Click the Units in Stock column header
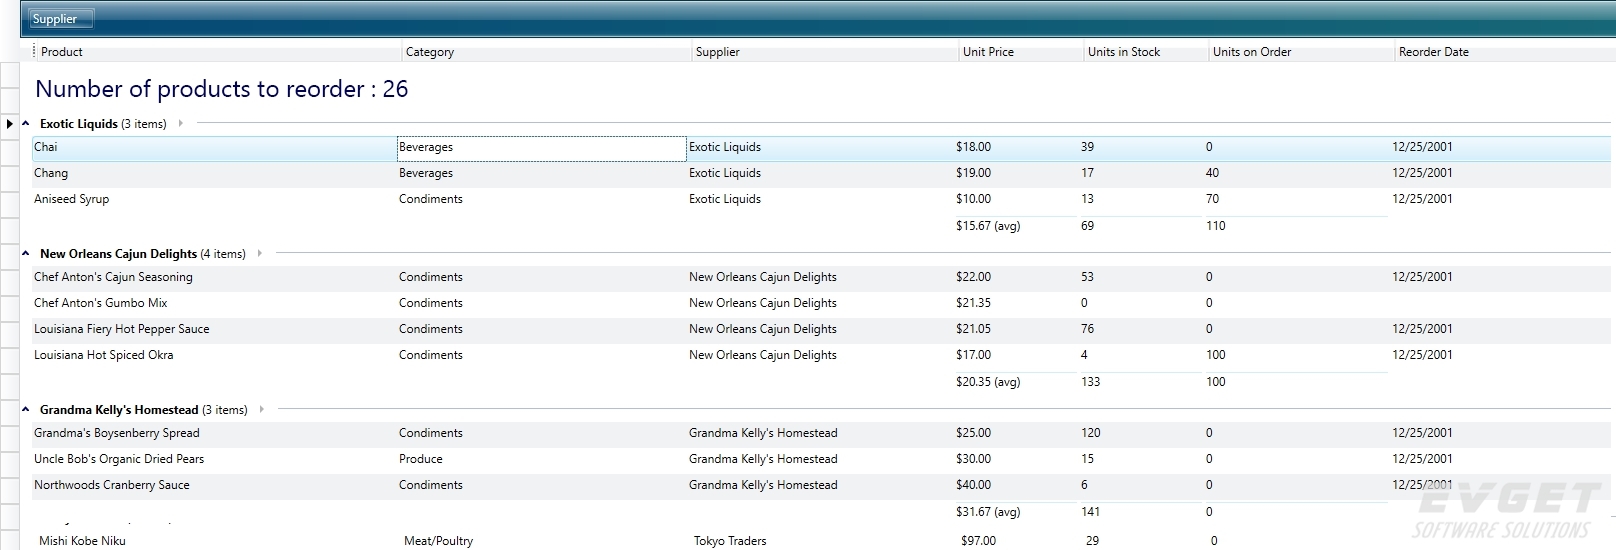 [1146, 52]
